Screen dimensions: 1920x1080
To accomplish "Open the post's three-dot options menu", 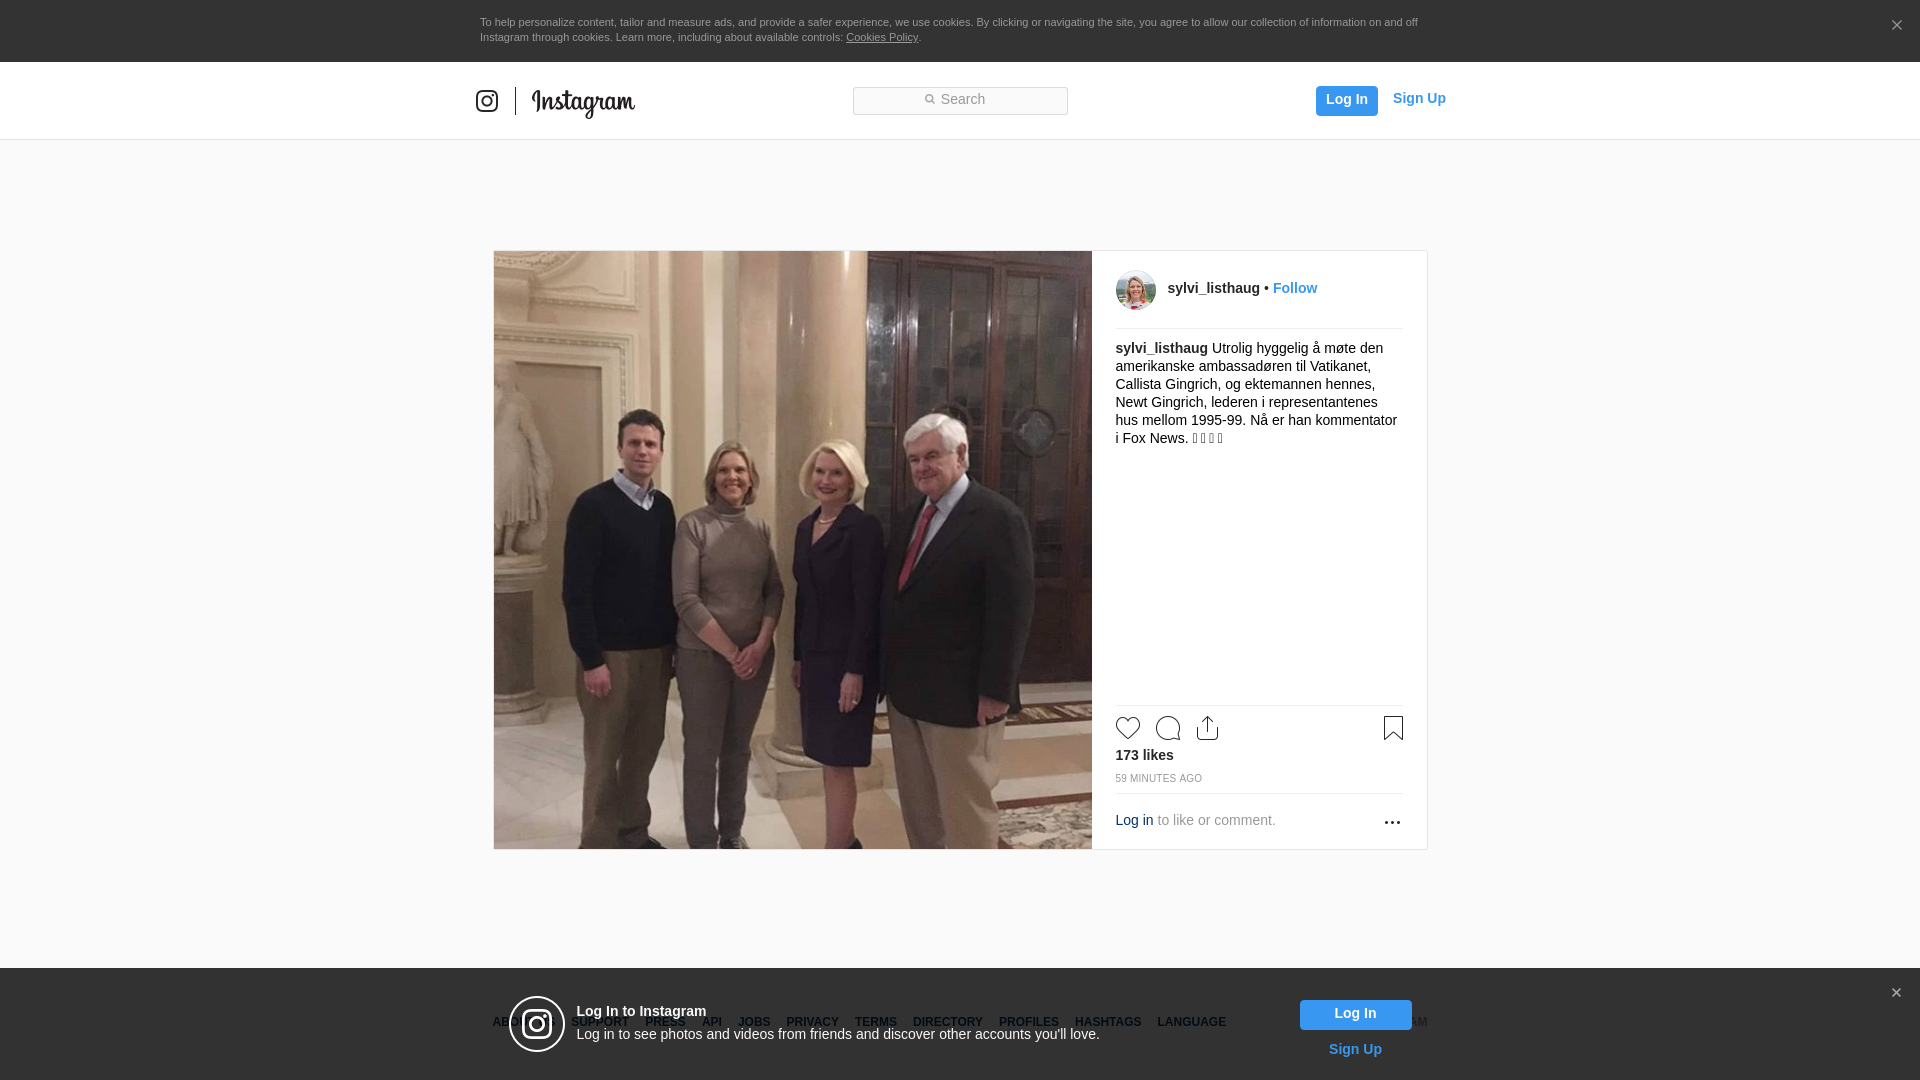I will 1392,822.
